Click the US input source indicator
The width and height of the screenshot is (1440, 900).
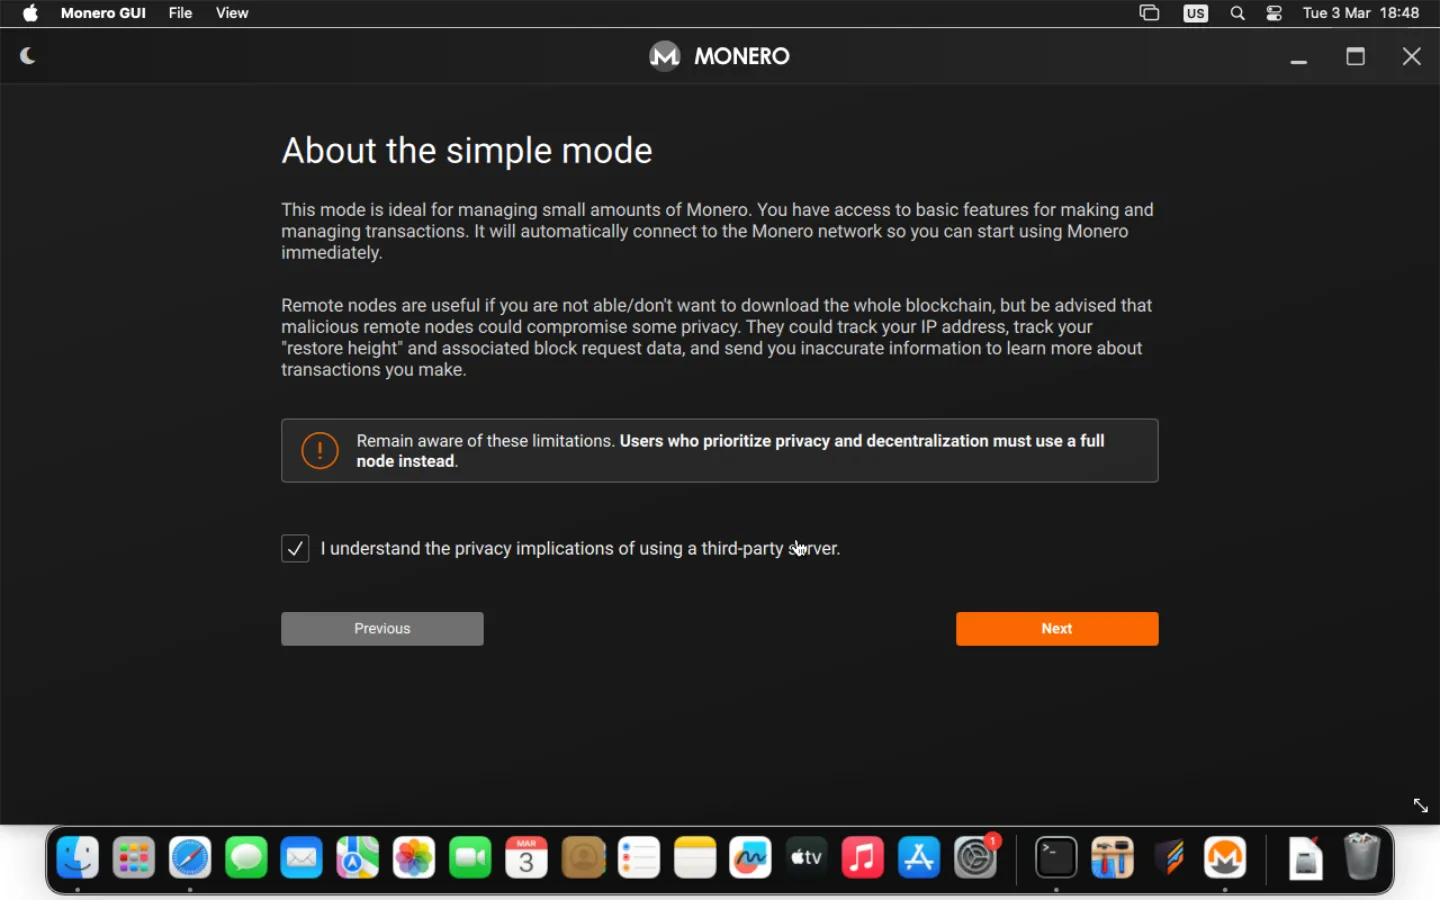tap(1196, 13)
